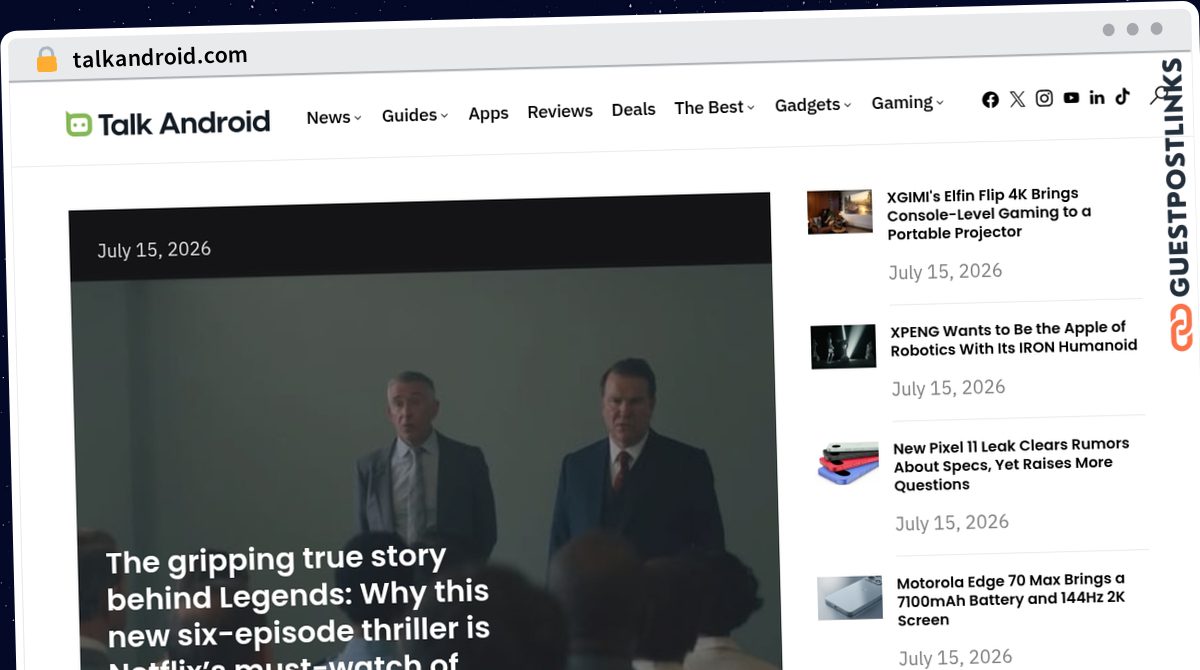Click the XPENG robotics article thumbnail
The height and width of the screenshot is (670, 1200).
(843, 347)
